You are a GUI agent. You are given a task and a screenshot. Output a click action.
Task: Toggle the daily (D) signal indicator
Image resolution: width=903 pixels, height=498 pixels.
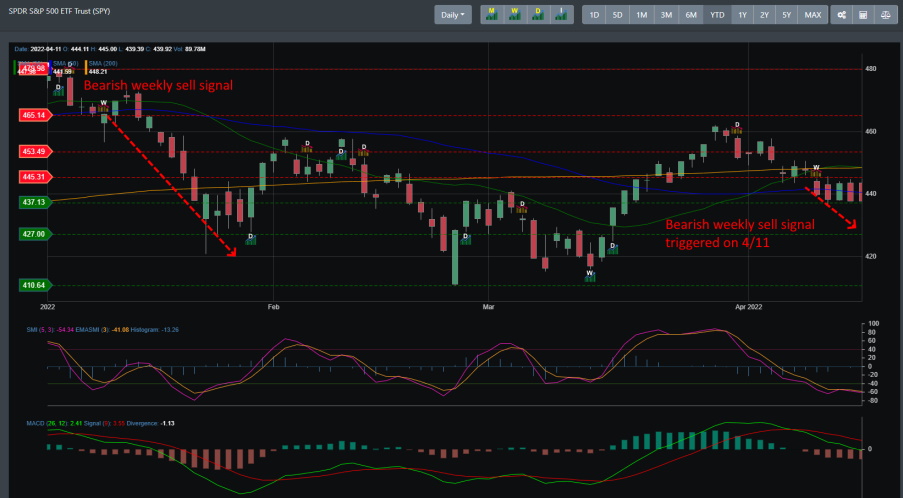click(x=538, y=15)
